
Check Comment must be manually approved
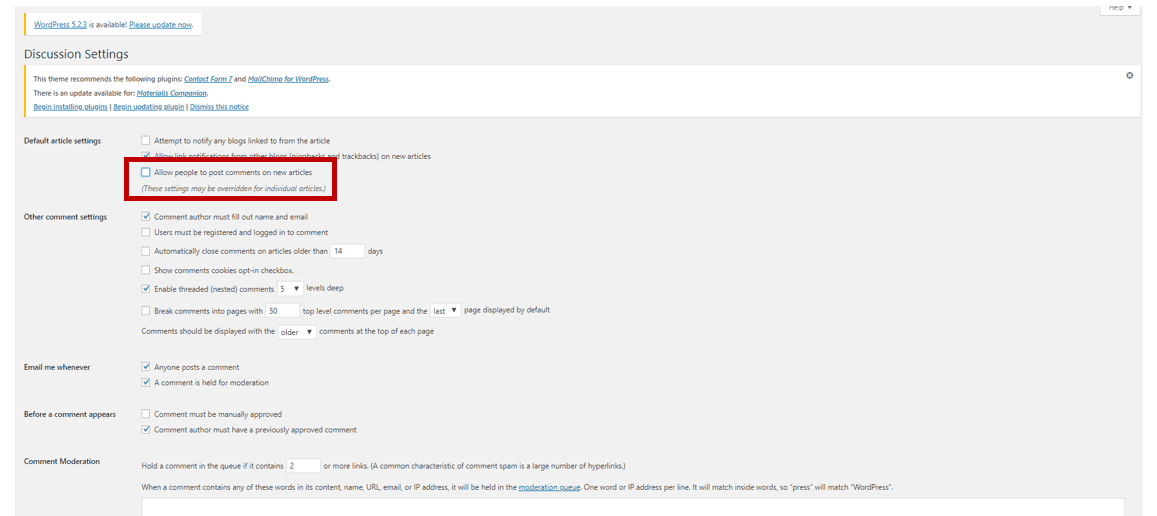(146, 414)
